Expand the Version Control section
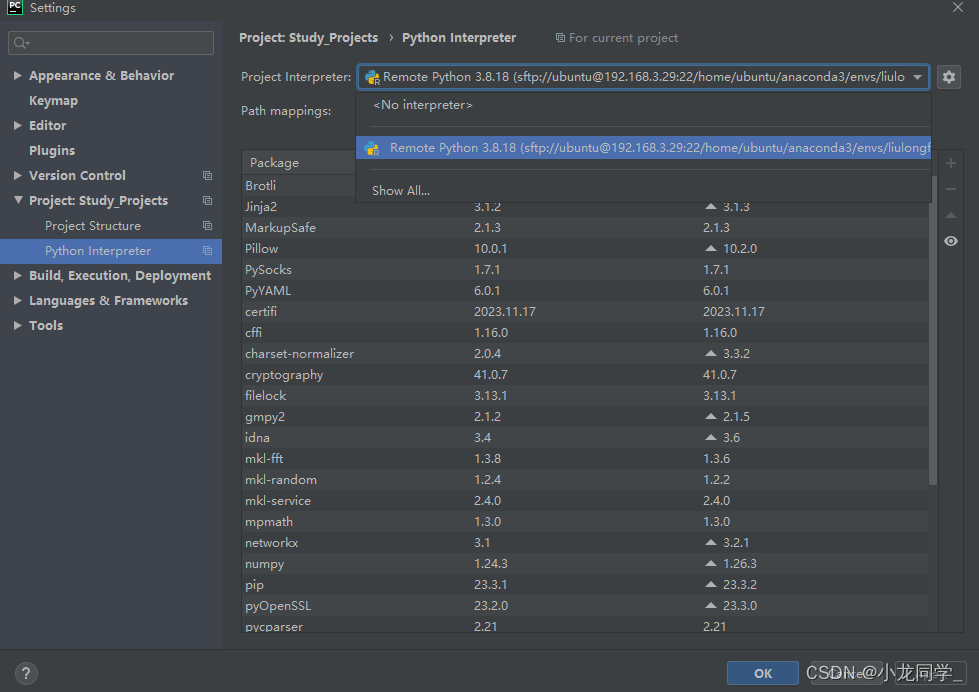The image size is (979, 692). tap(17, 175)
